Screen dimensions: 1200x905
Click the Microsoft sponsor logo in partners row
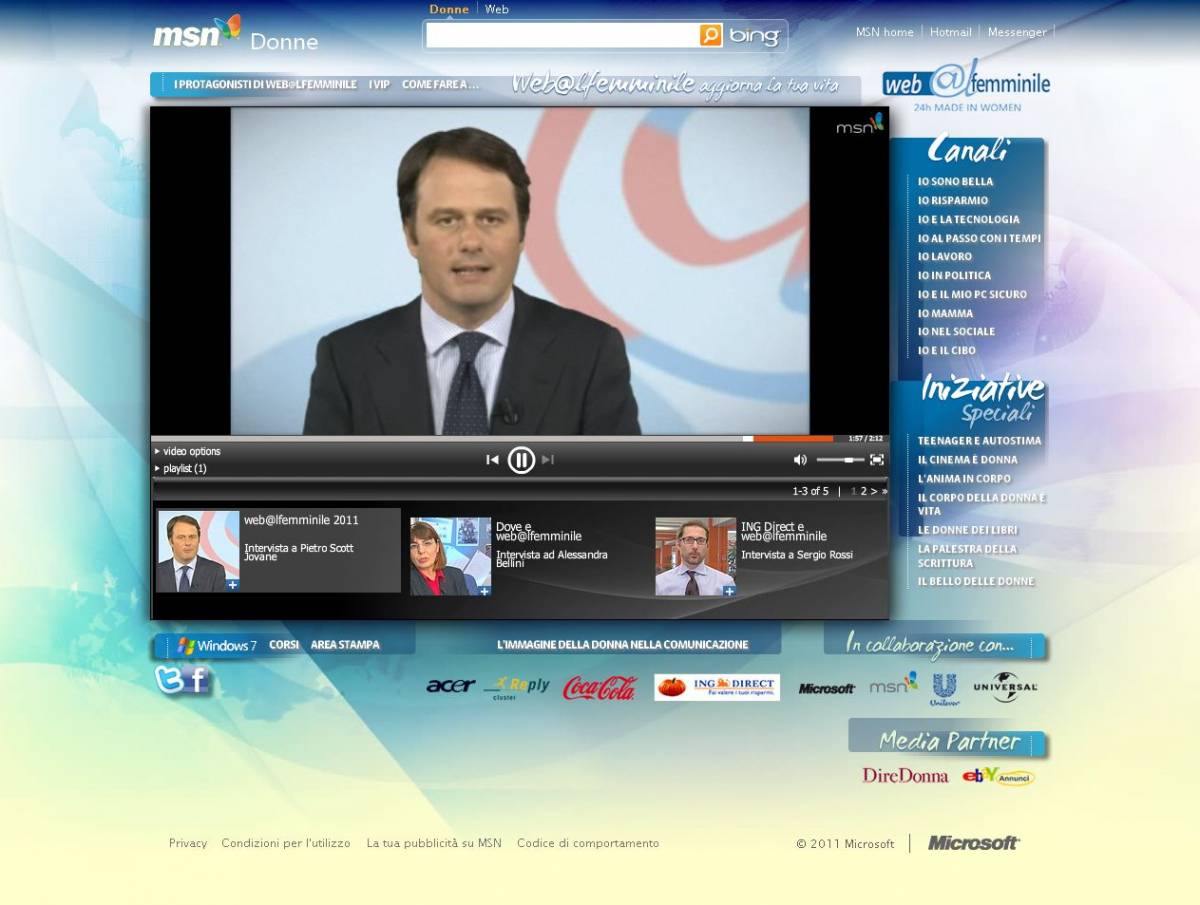(827, 688)
